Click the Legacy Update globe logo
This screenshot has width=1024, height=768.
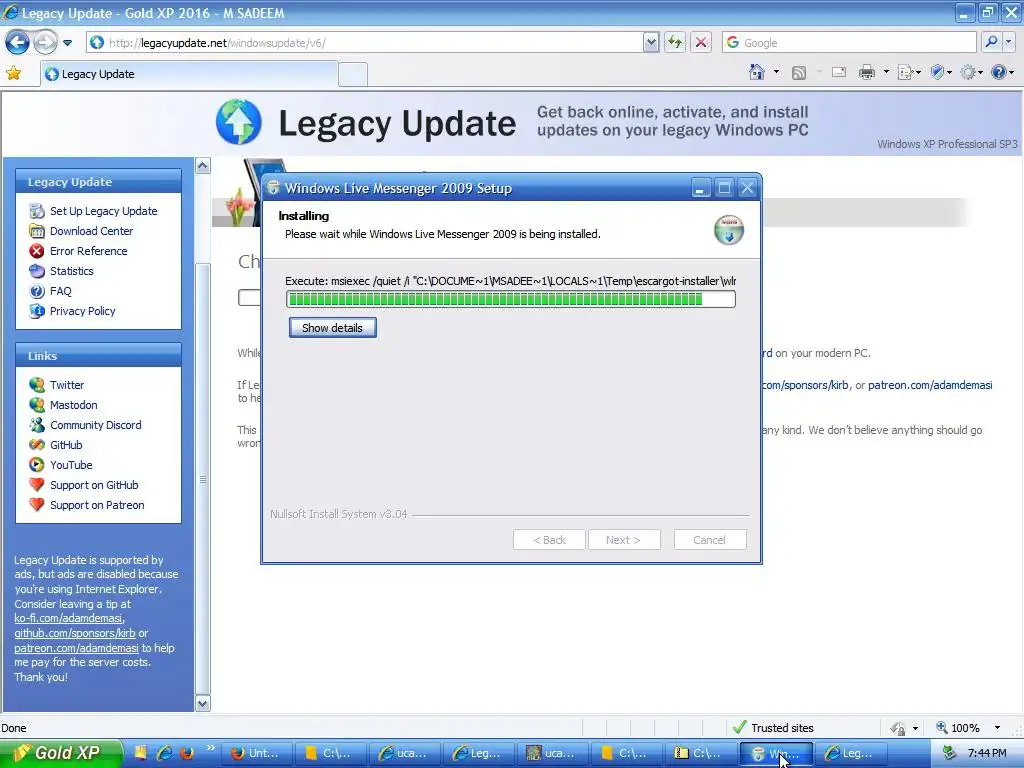click(239, 122)
